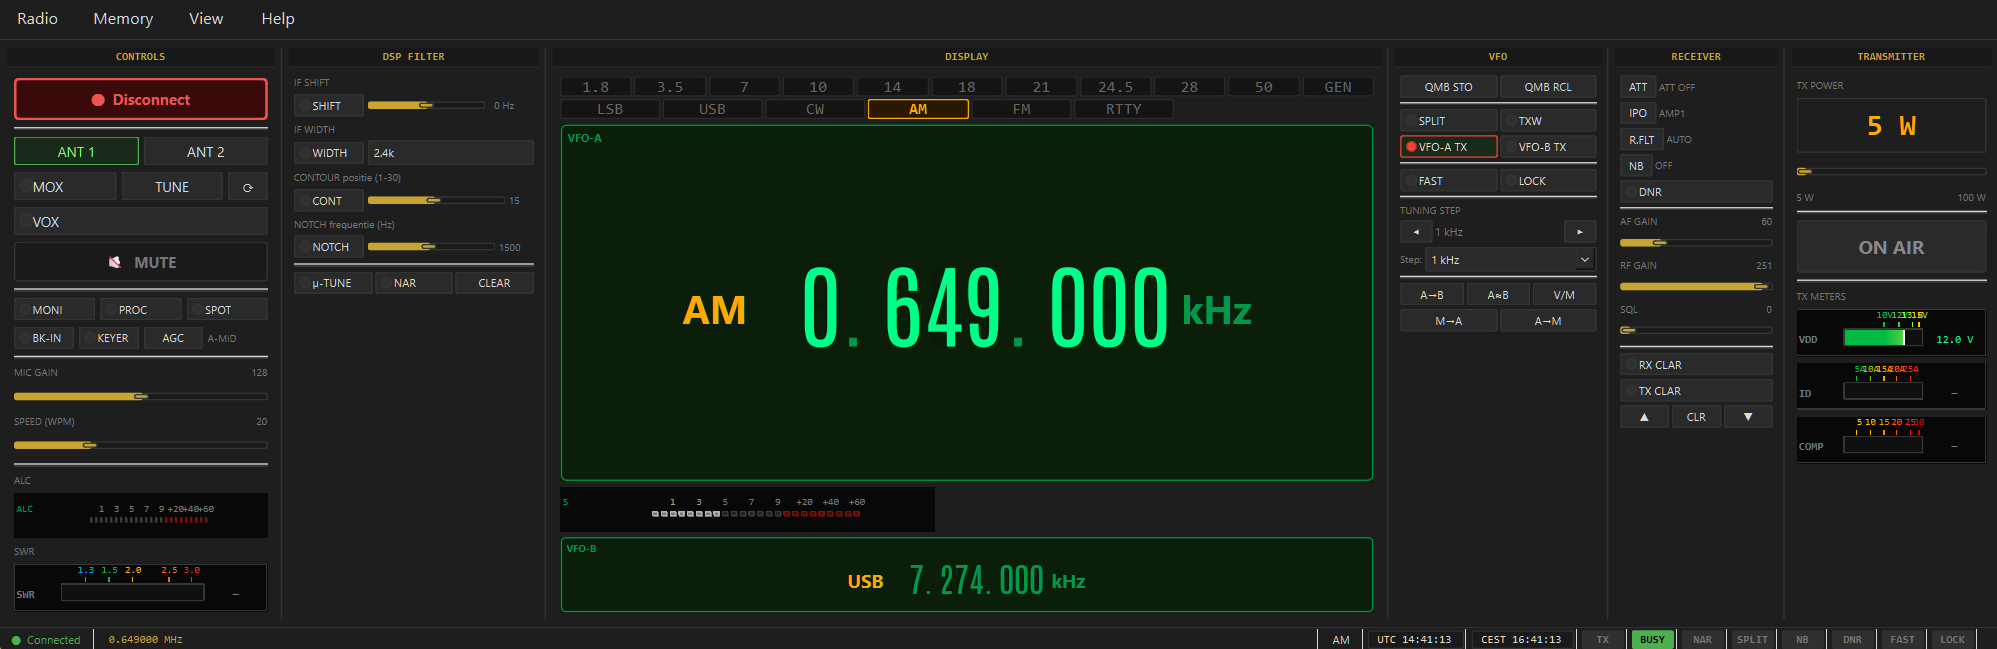
Task: Step tuning up with right arrow
Action: point(1580,232)
